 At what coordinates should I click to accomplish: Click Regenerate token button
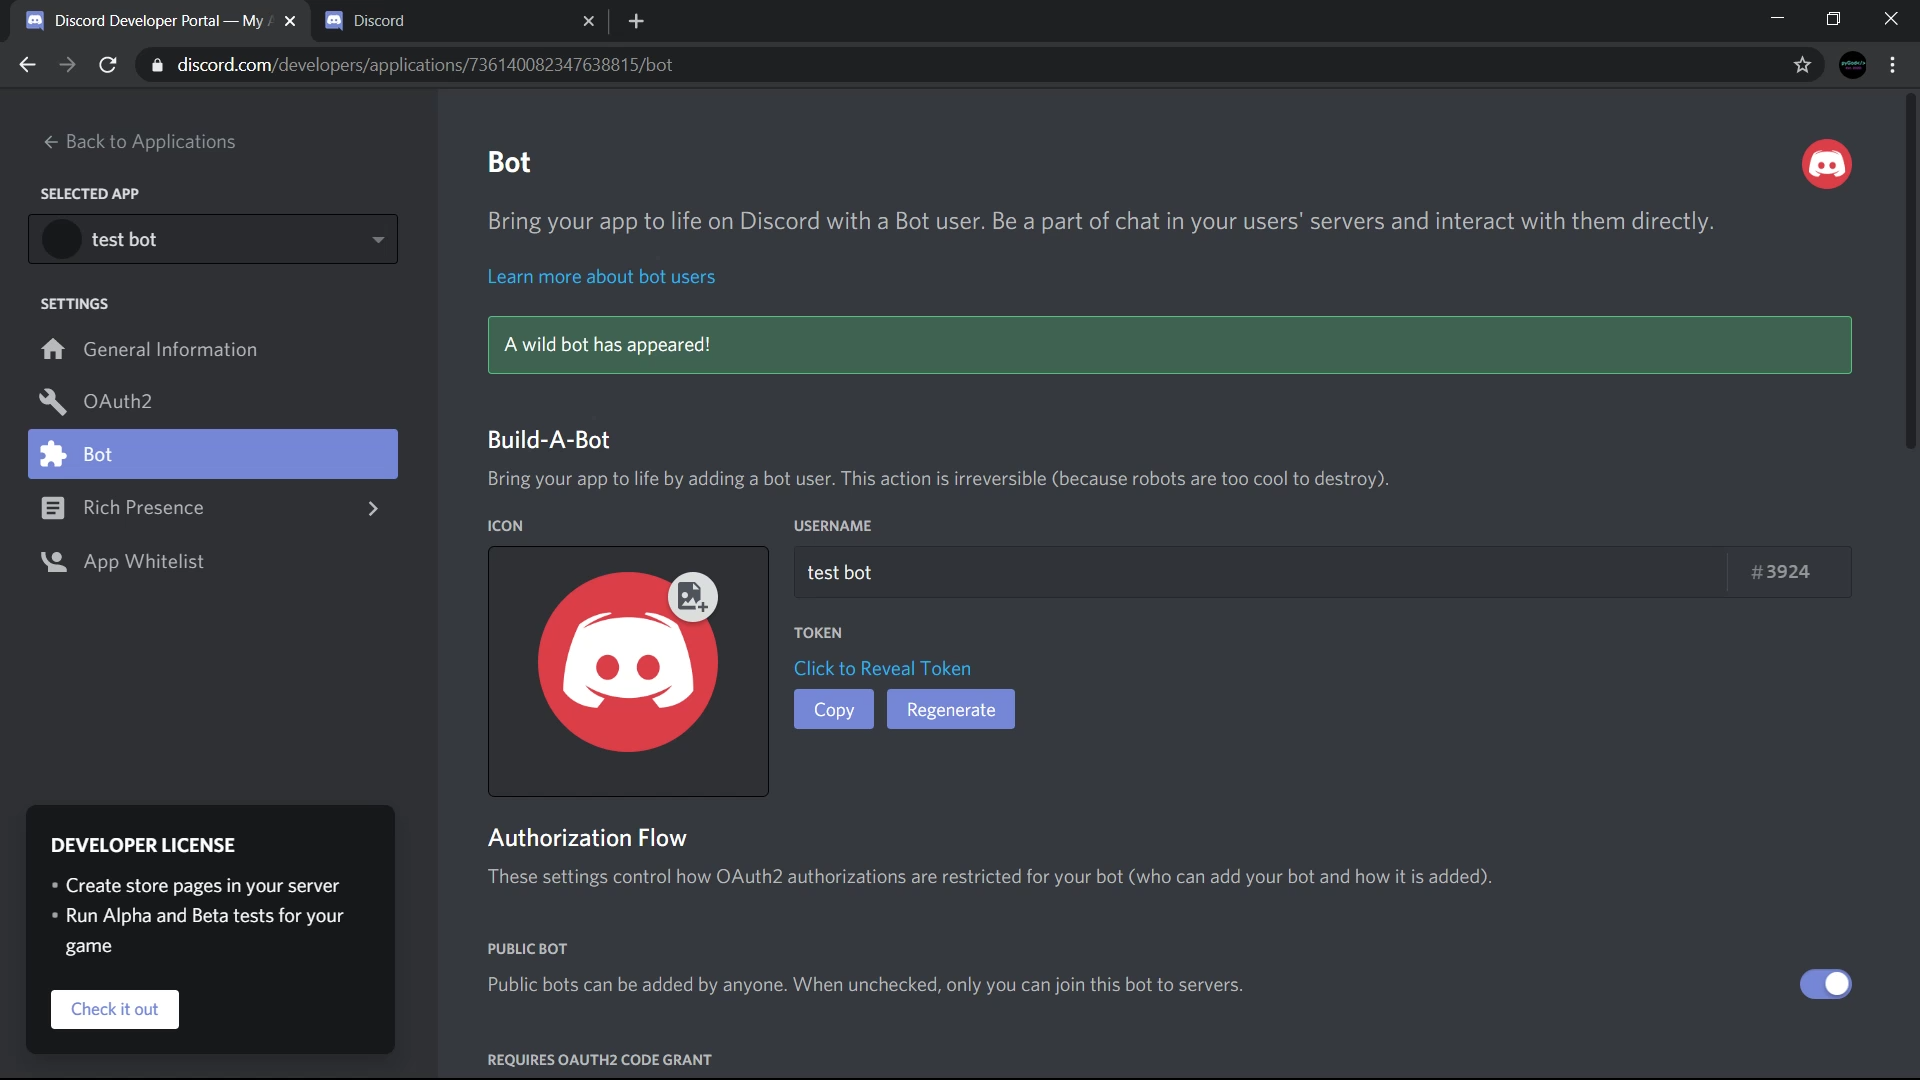coord(950,709)
